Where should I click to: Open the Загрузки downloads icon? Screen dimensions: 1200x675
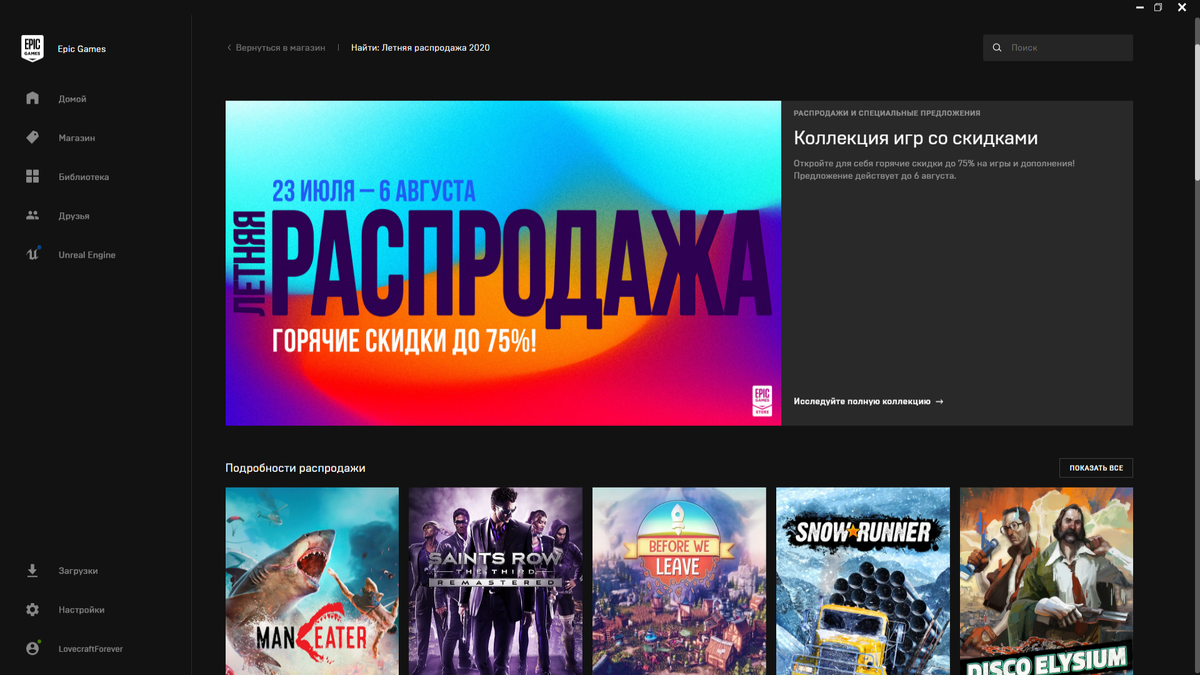[x=32, y=570]
